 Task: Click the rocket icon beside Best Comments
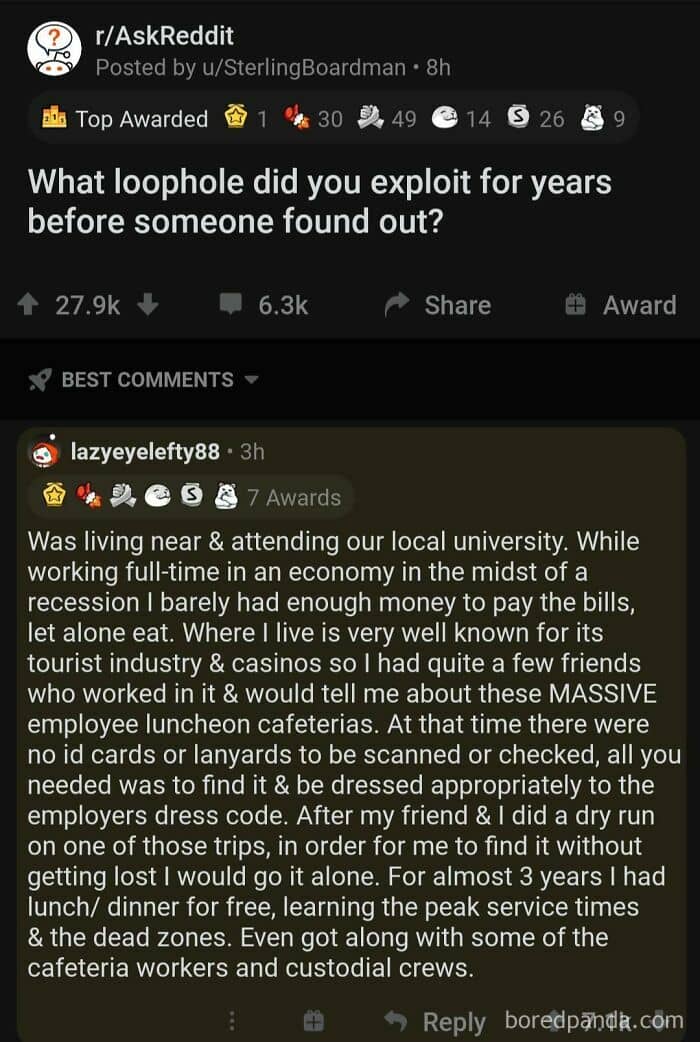click(39, 380)
